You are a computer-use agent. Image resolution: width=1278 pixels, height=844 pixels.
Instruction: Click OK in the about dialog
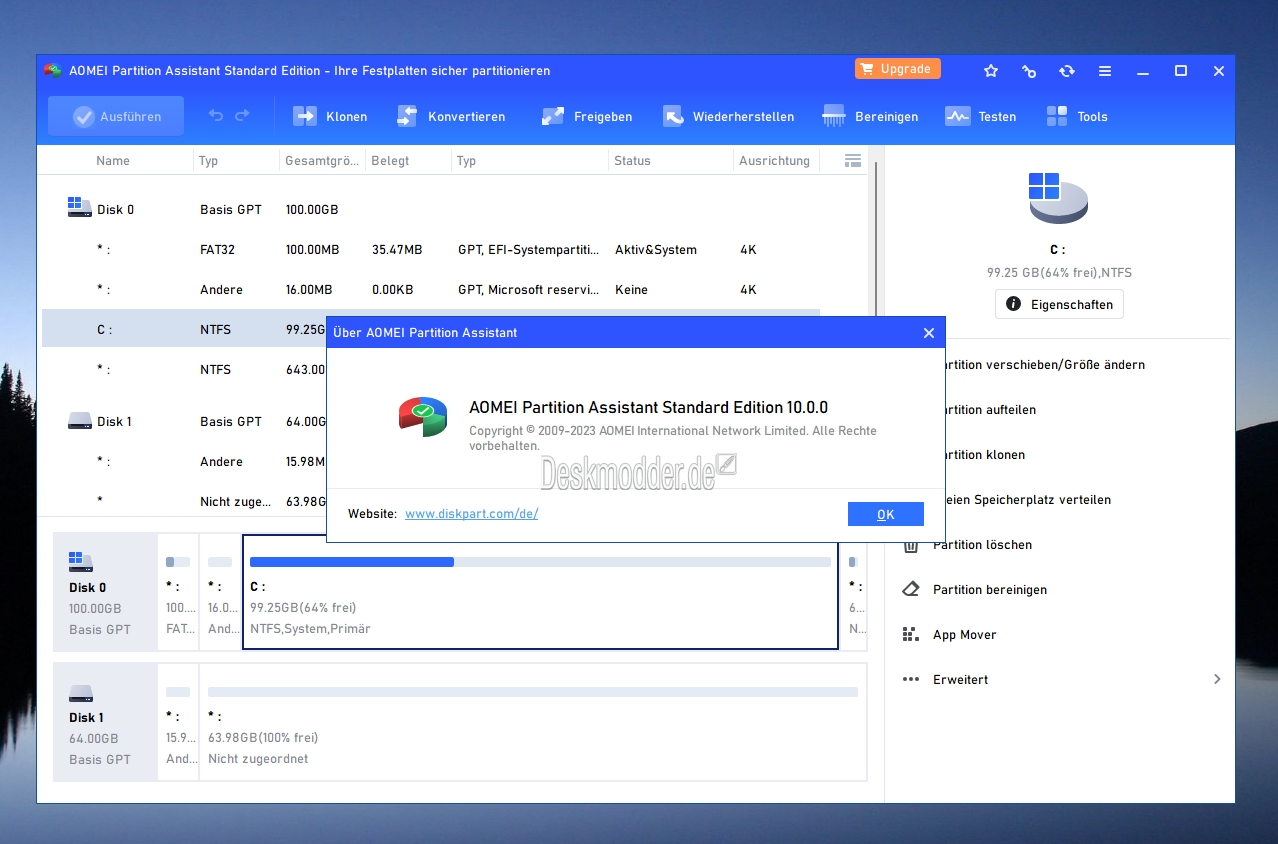point(886,514)
